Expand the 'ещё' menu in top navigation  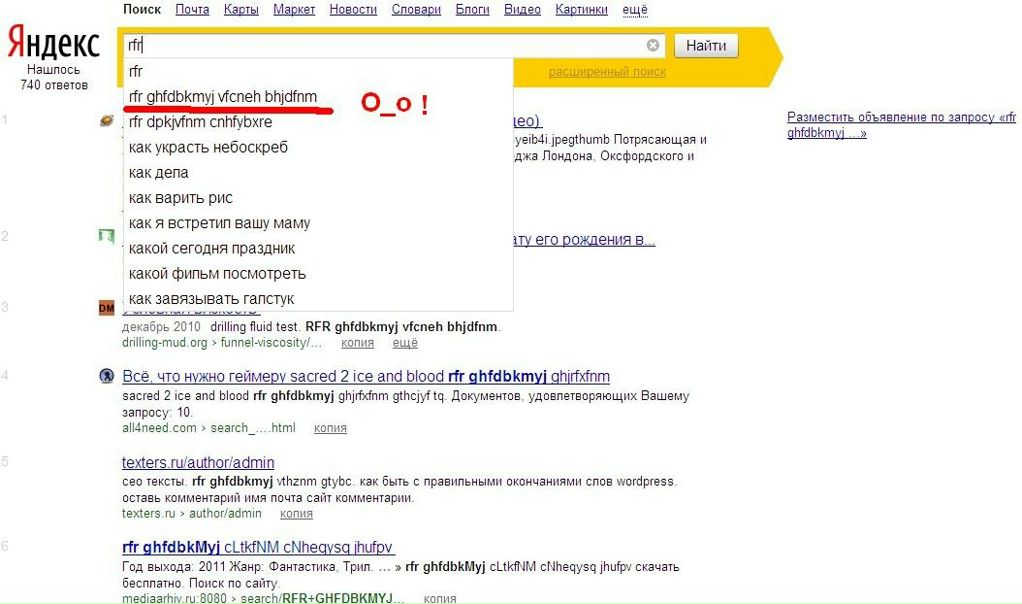click(635, 10)
